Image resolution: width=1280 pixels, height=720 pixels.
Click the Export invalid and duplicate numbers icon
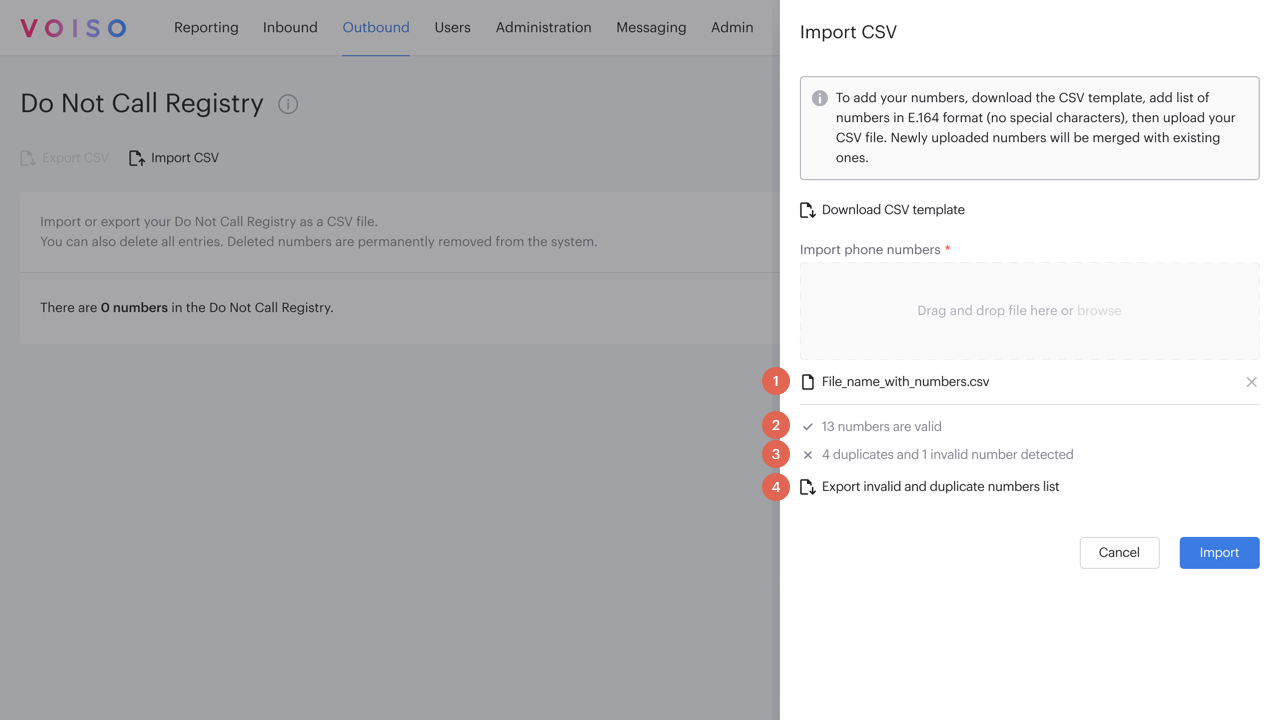click(806, 487)
